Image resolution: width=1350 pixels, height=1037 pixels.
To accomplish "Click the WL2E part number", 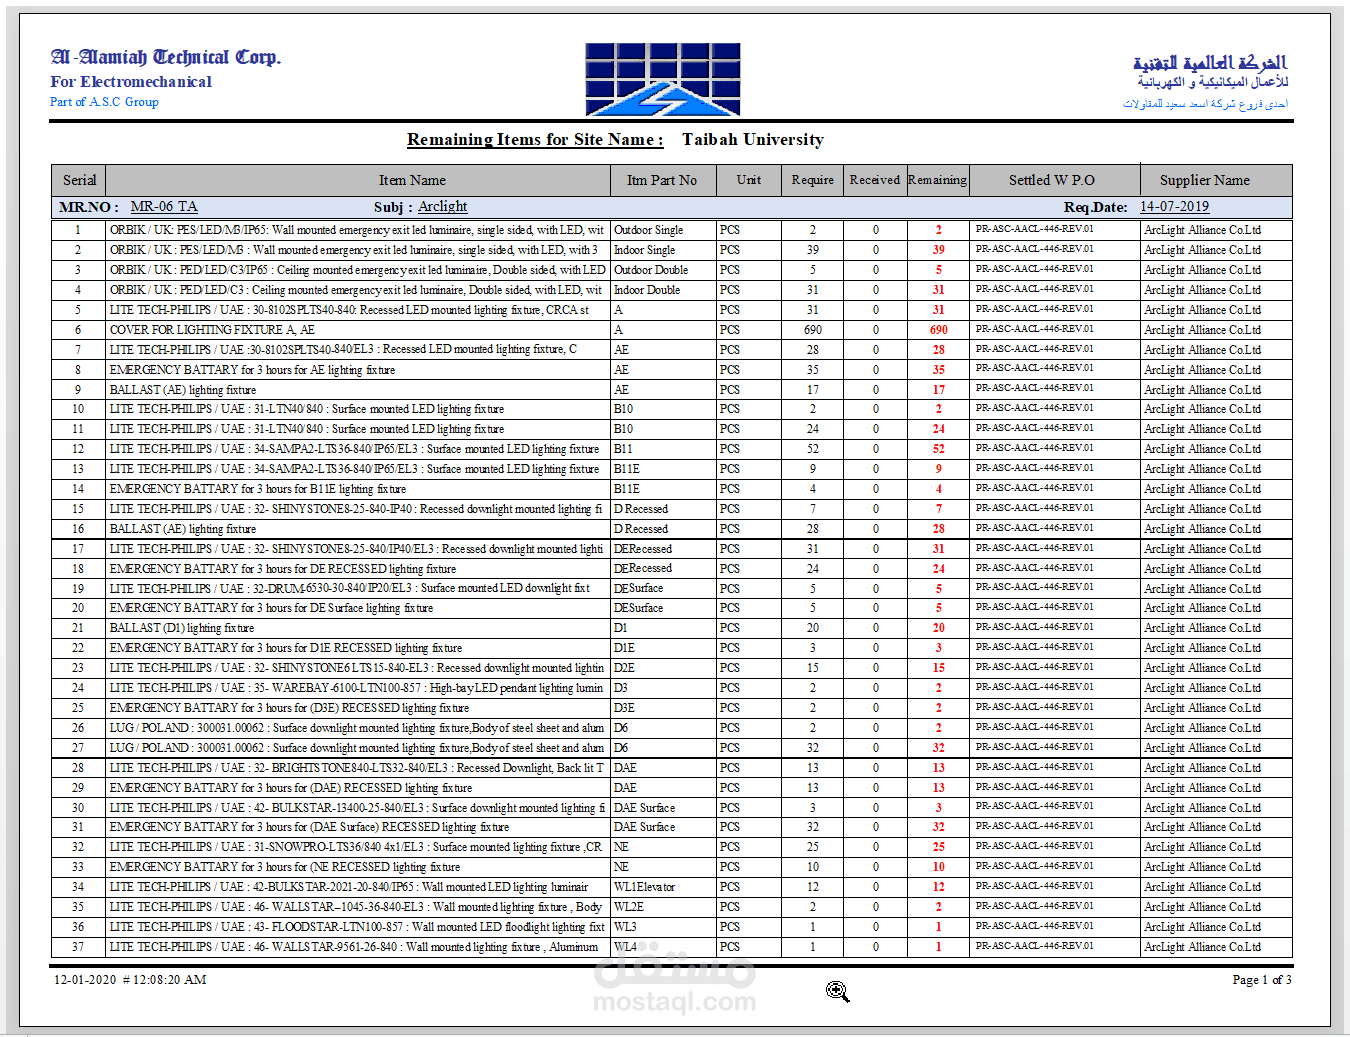I will [x=628, y=907].
